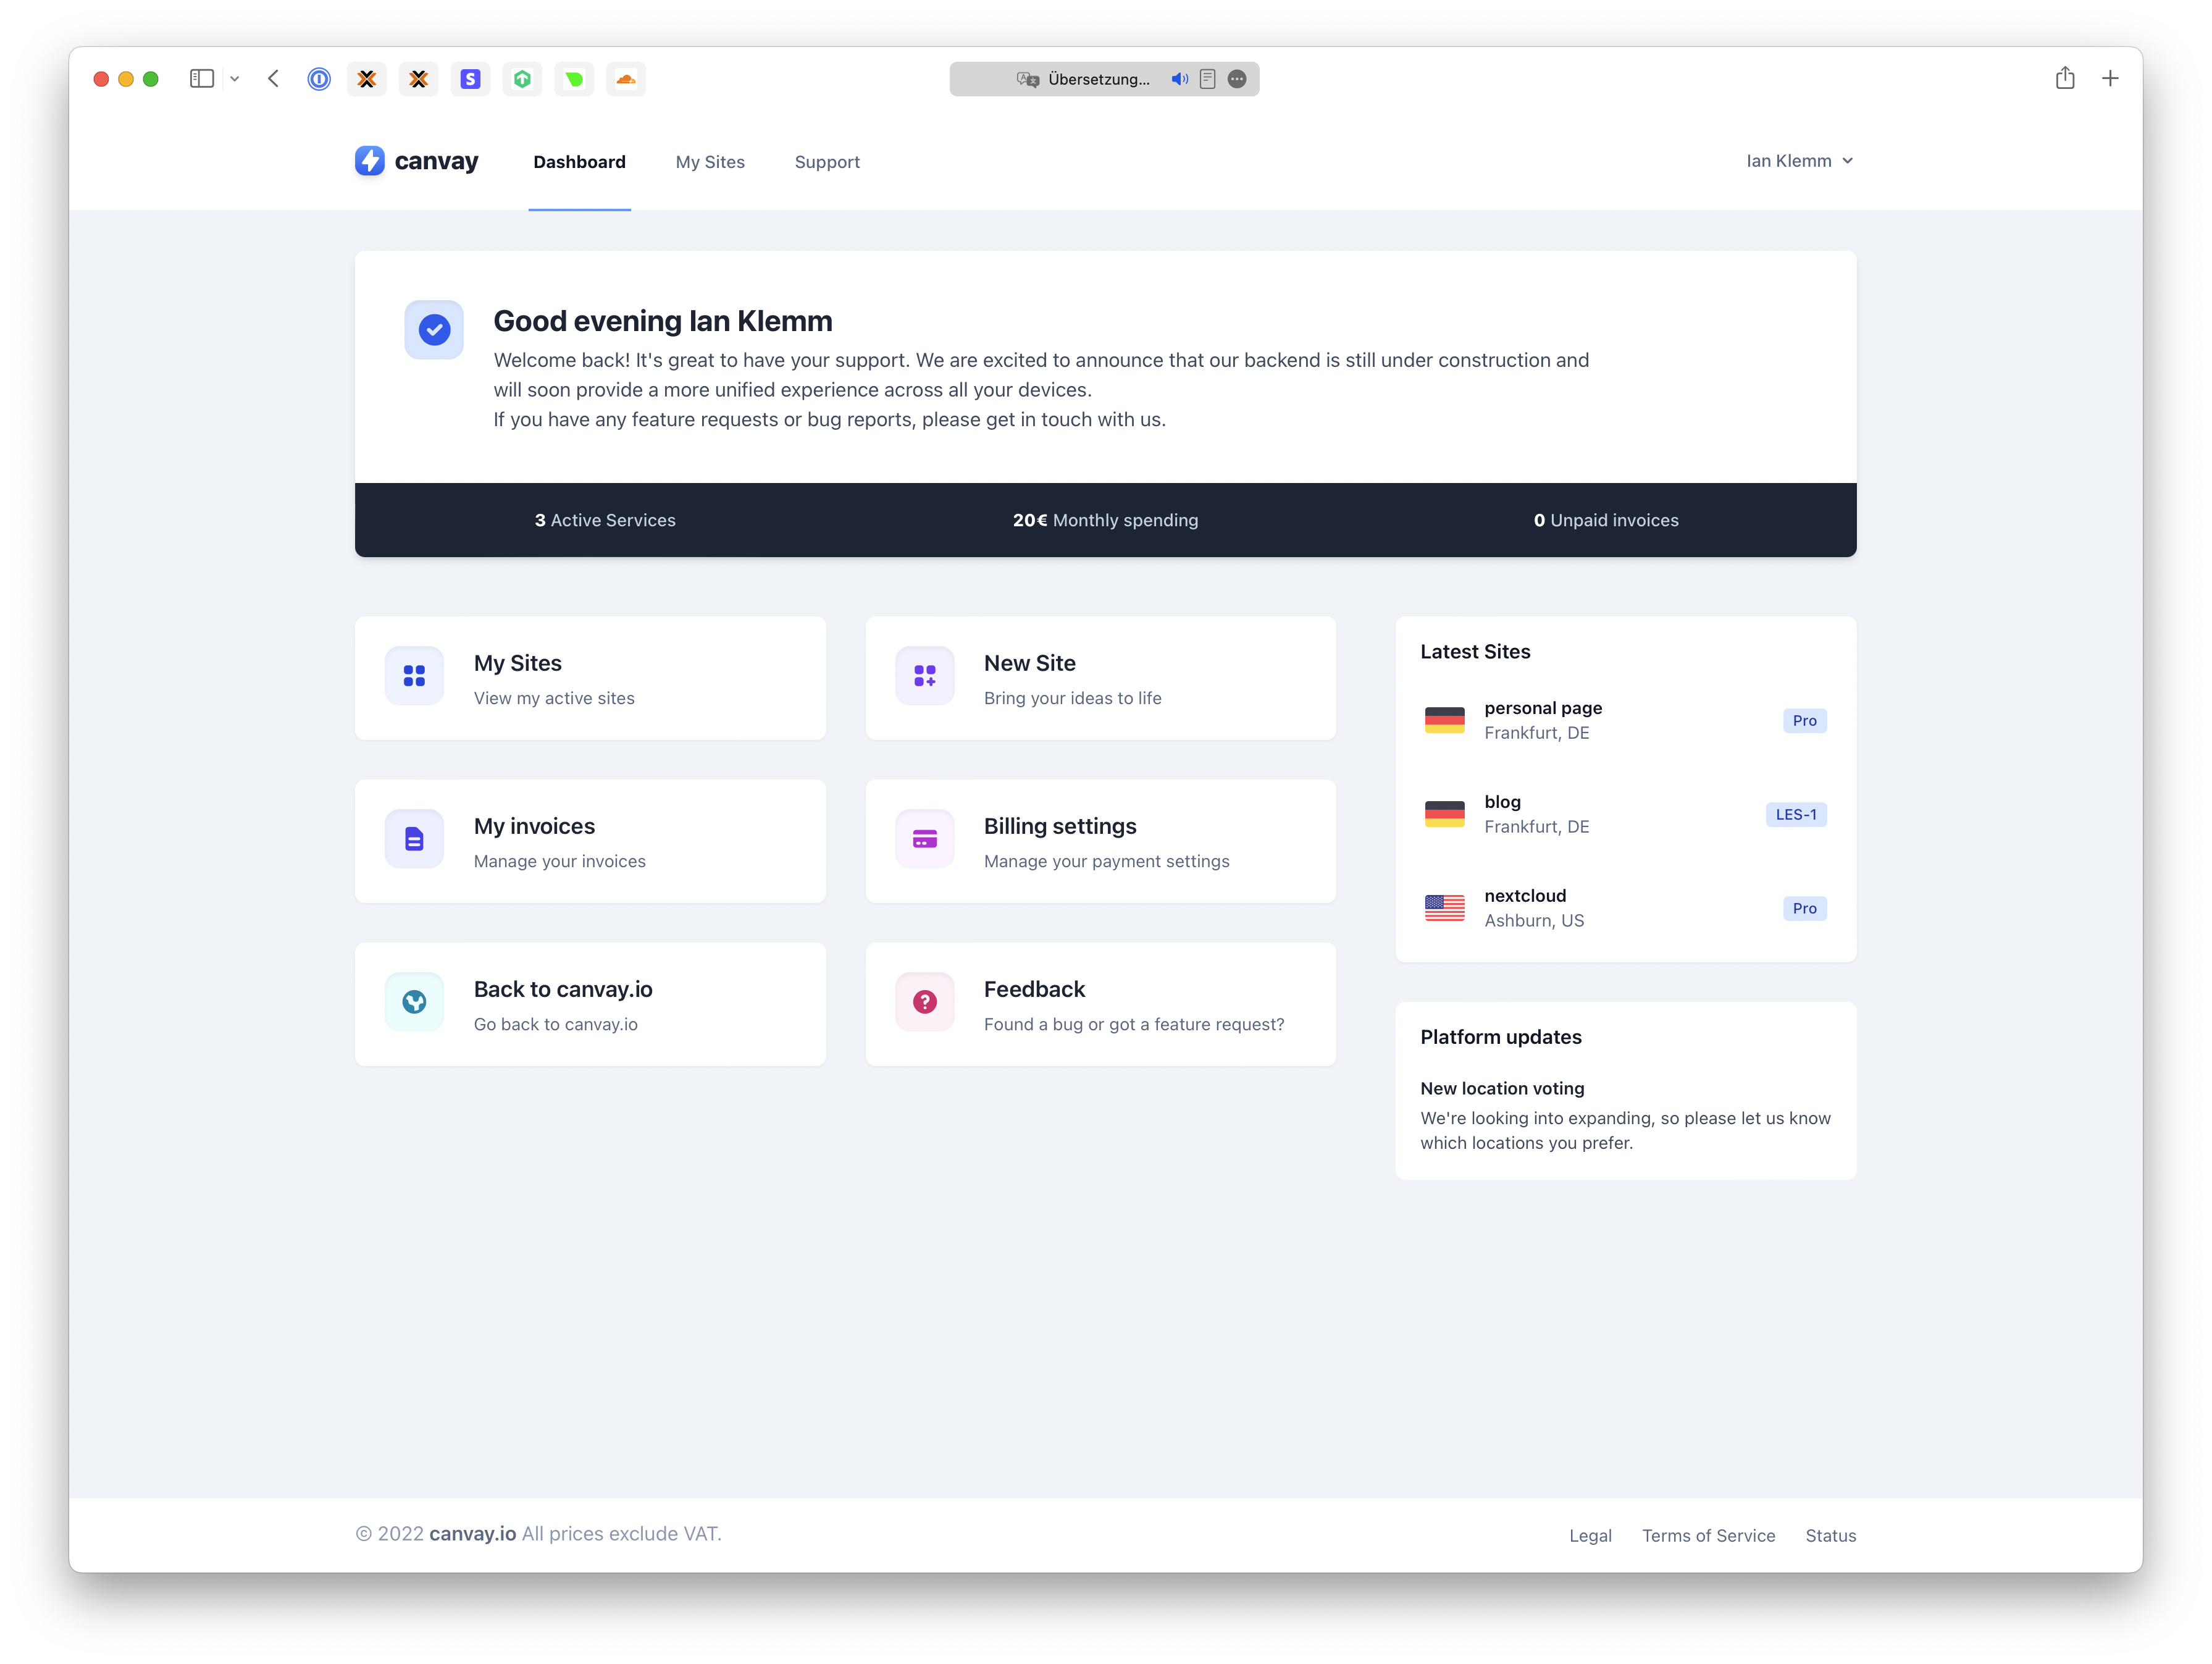Open the Cloudflare pinned tab

626,79
